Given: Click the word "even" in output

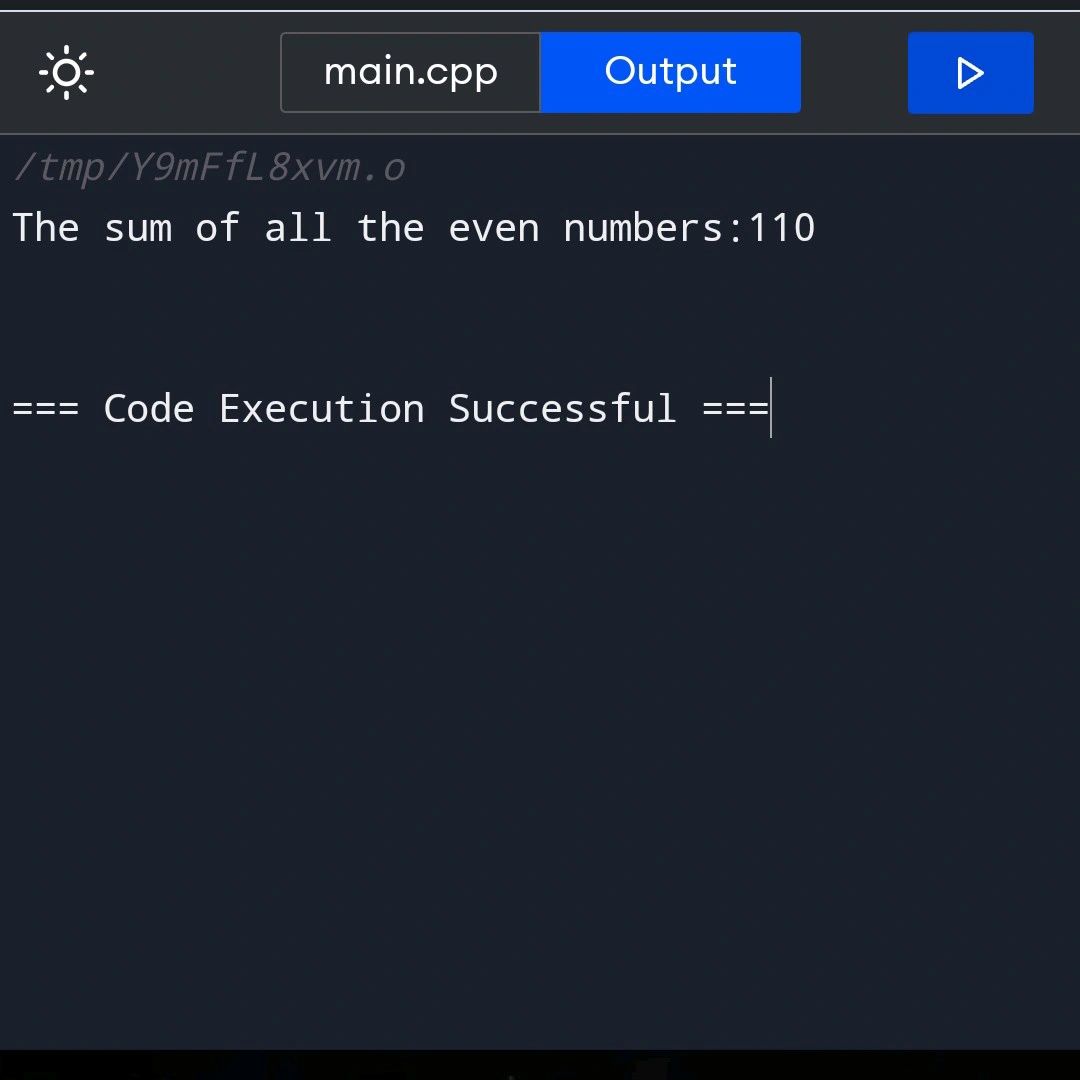Looking at the screenshot, I should click(x=493, y=228).
